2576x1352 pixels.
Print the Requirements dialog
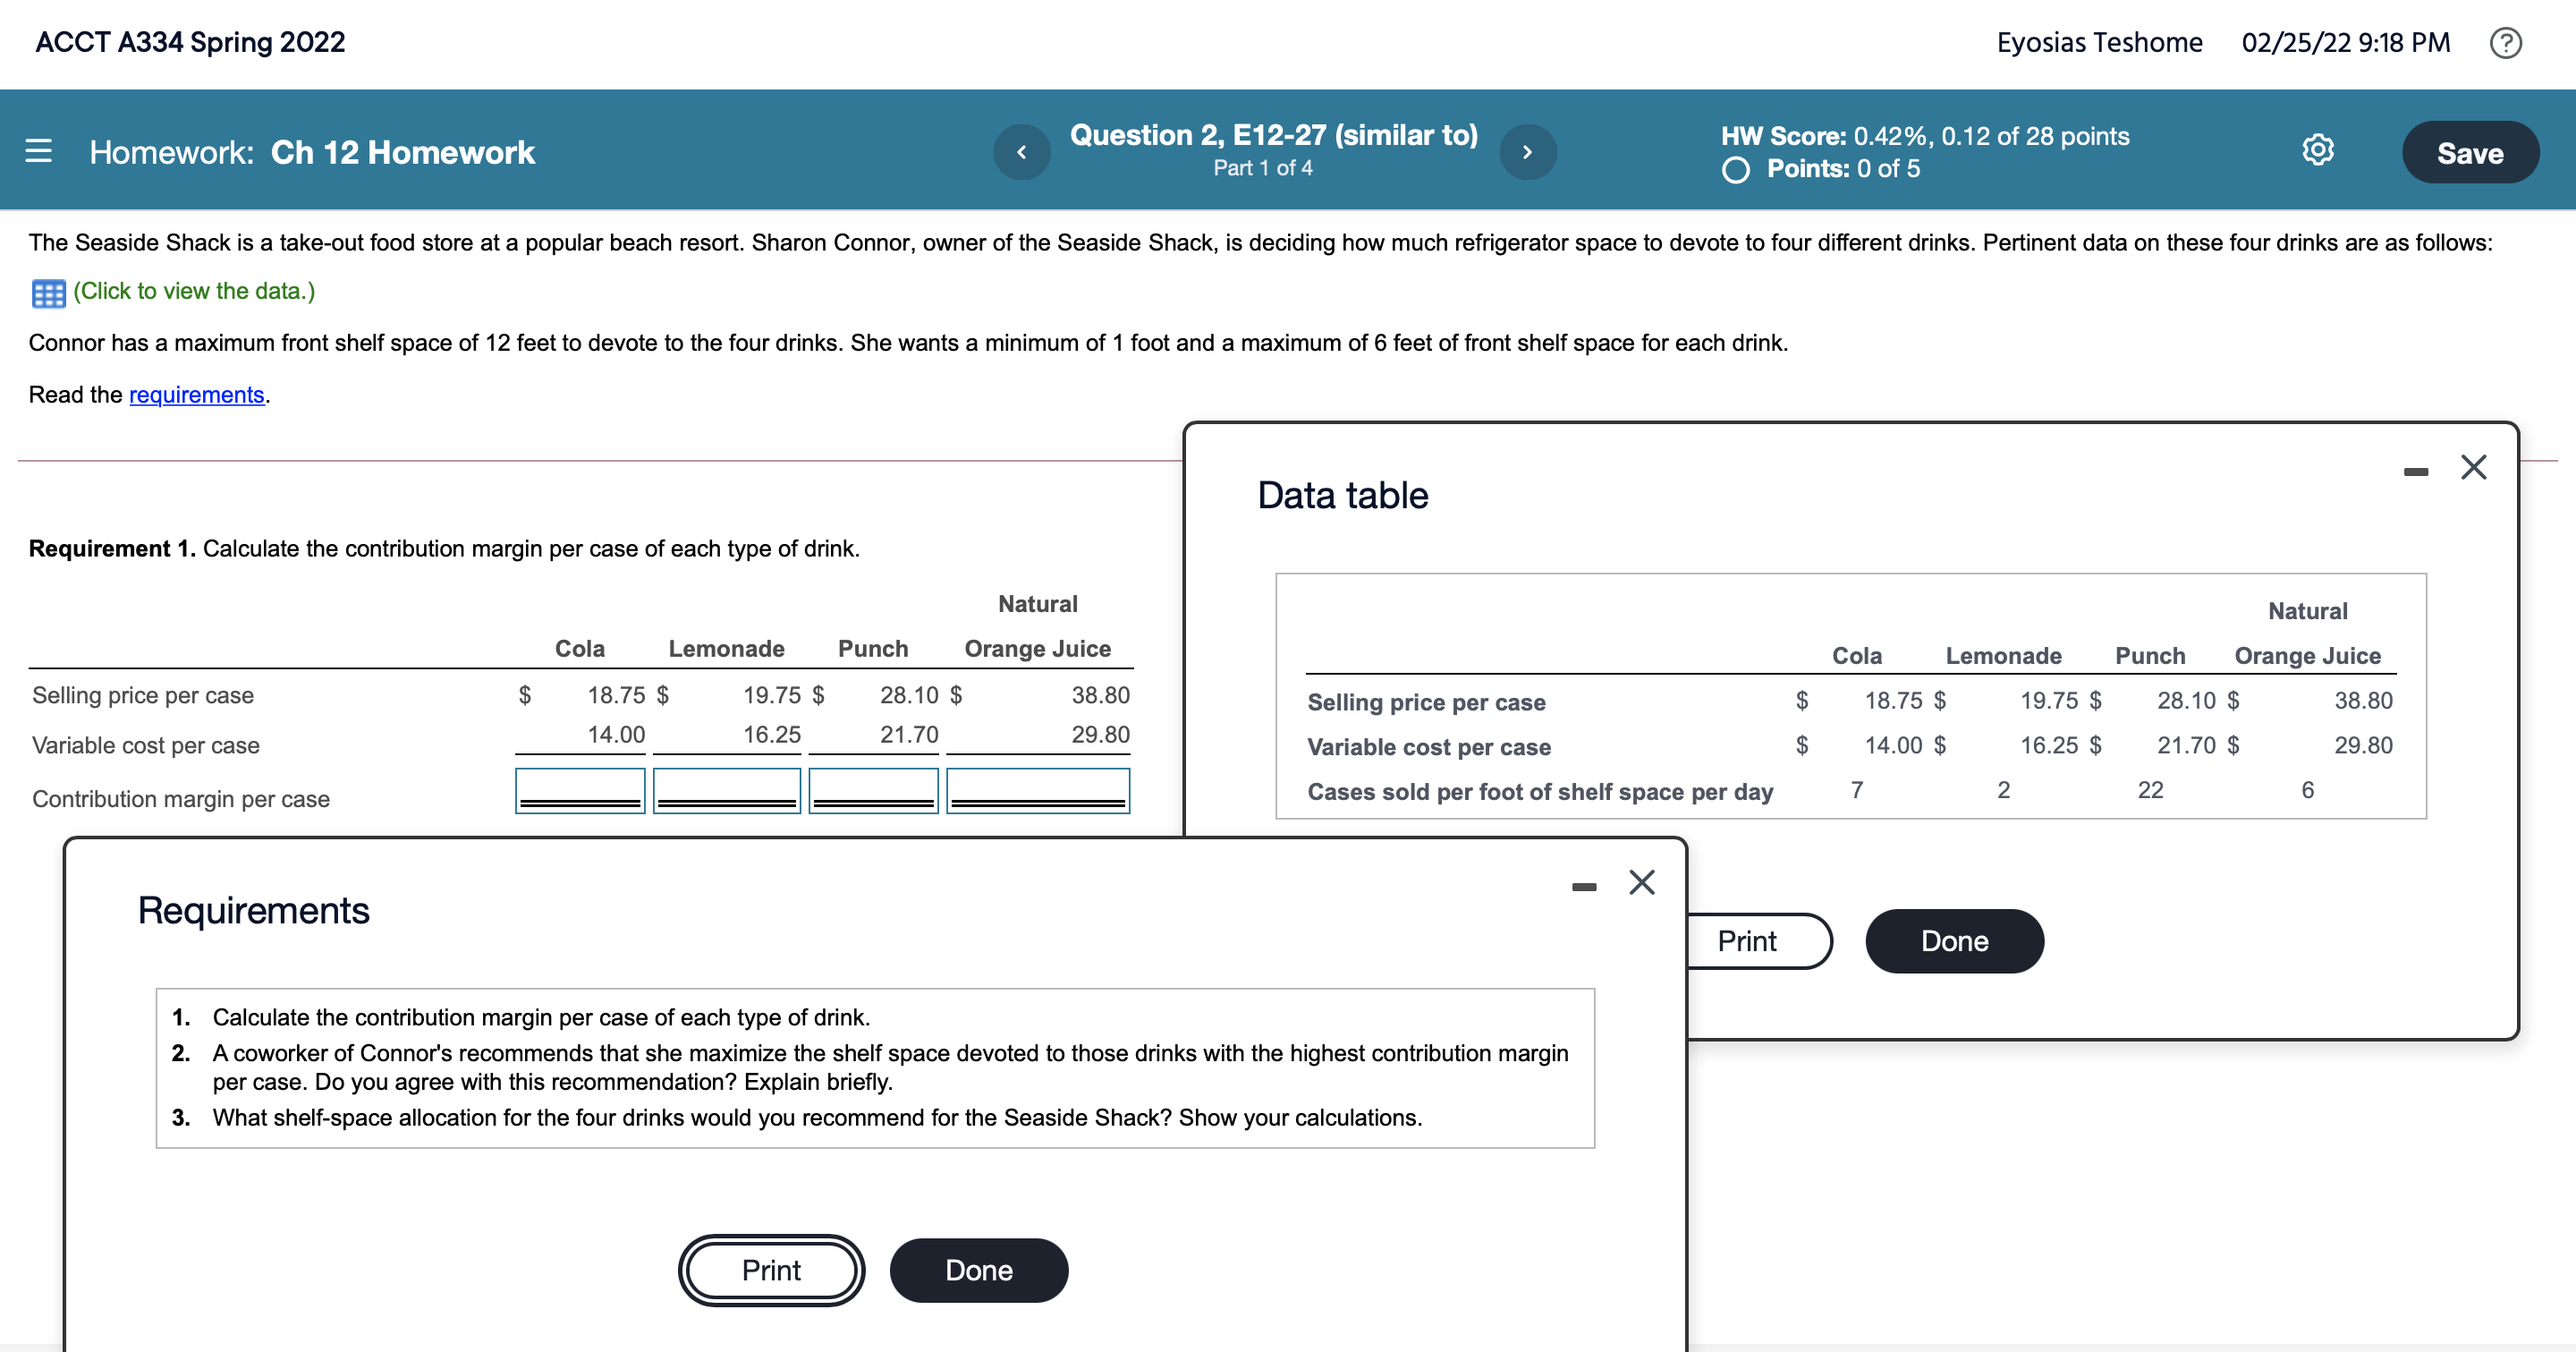click(x=771, y=1270)
